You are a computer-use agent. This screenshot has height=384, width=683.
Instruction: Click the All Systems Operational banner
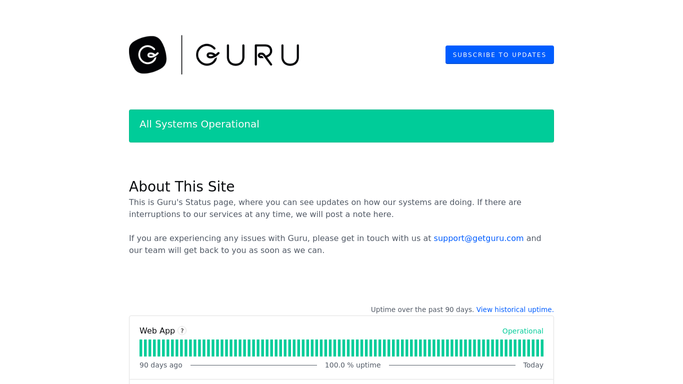tap(341, 126)
